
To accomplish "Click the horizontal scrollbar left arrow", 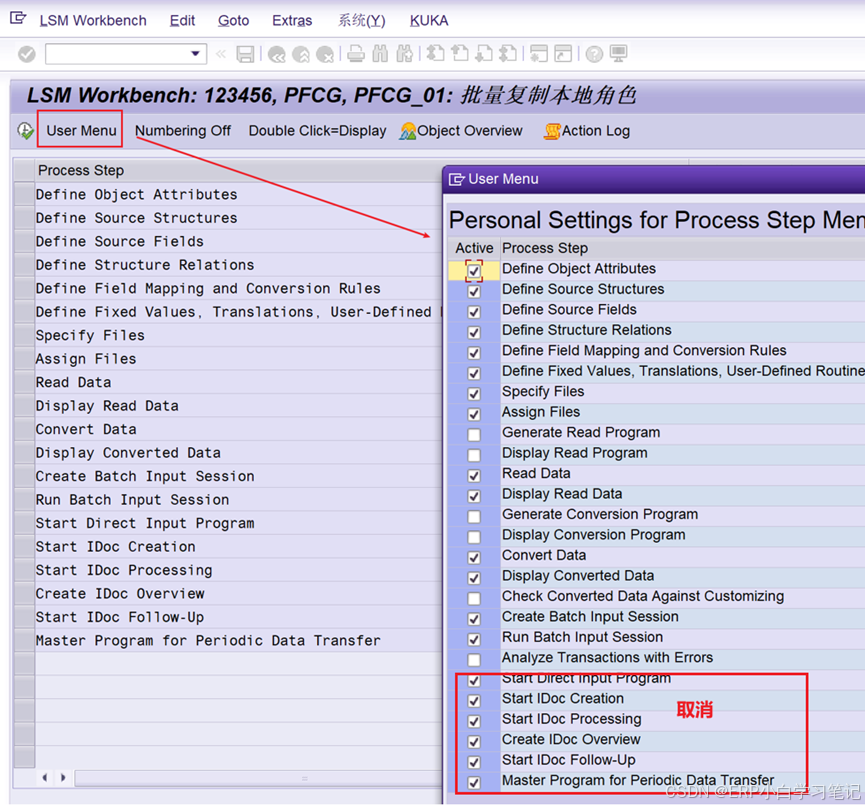I will click(45, 778).
